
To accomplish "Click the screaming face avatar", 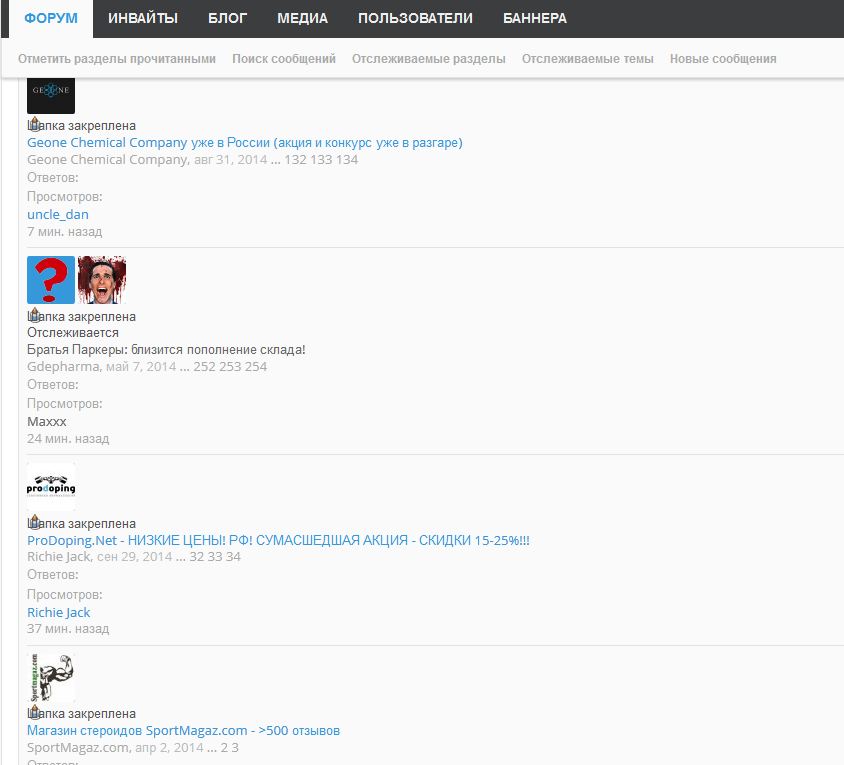I will tap(102, 280).
